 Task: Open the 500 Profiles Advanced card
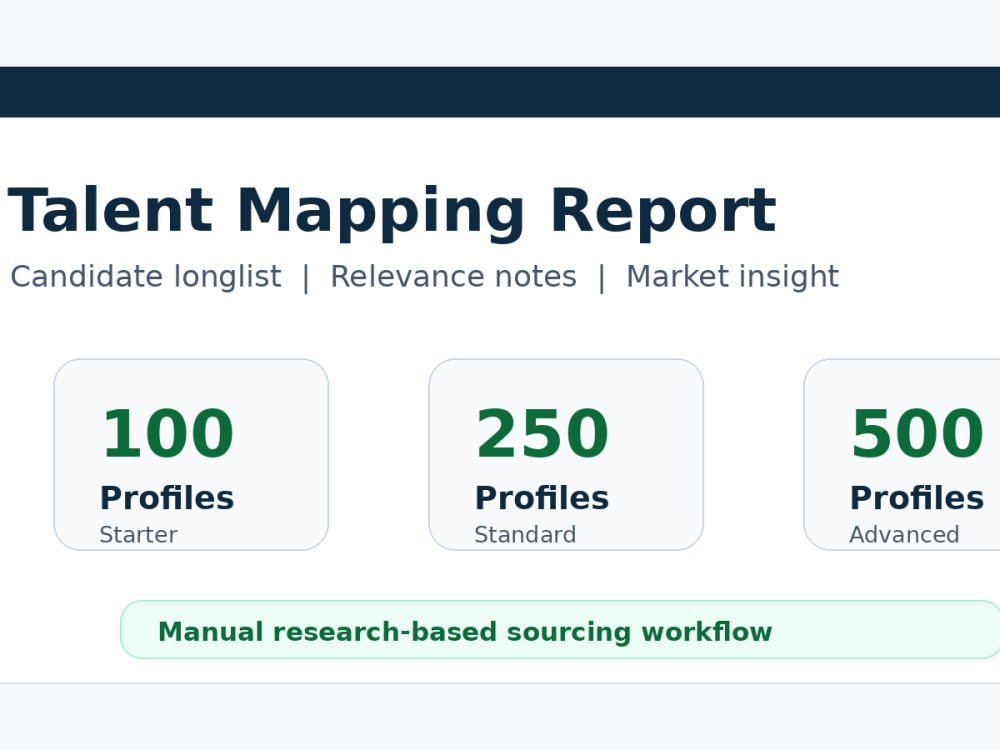[902, 454]
